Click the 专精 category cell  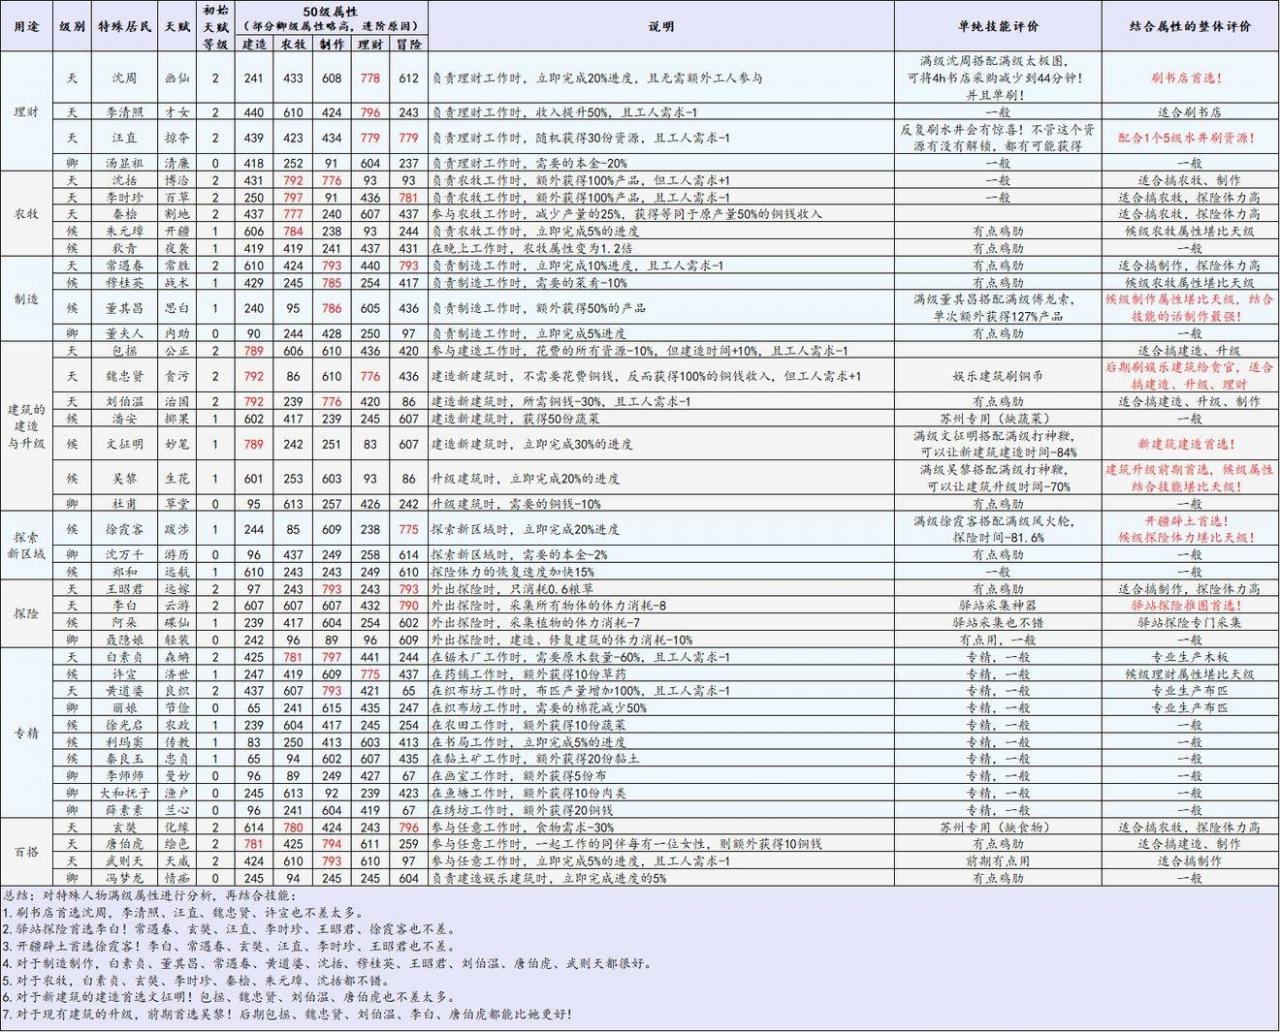pyautogui.click(x=27, y=733)
